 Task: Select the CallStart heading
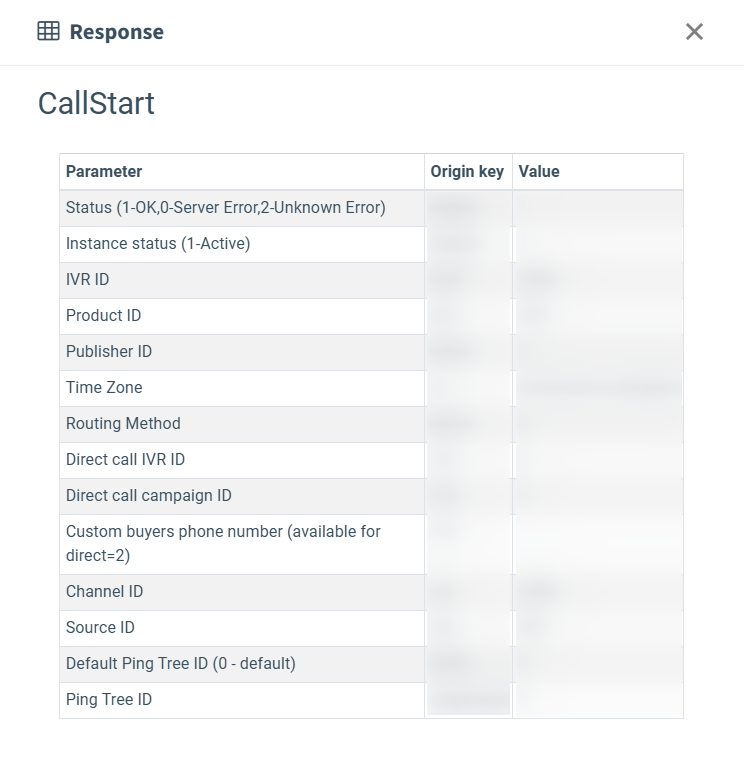pos(96,103)
